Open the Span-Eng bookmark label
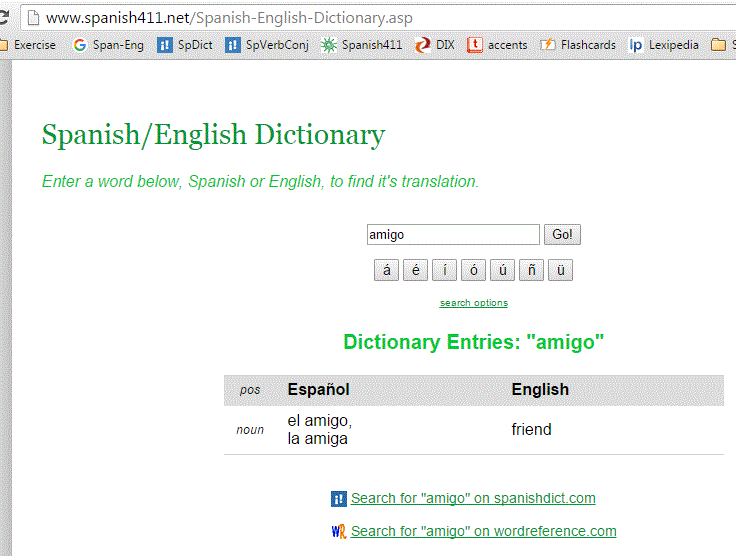736x556 pixels. (x=118, y=45)
